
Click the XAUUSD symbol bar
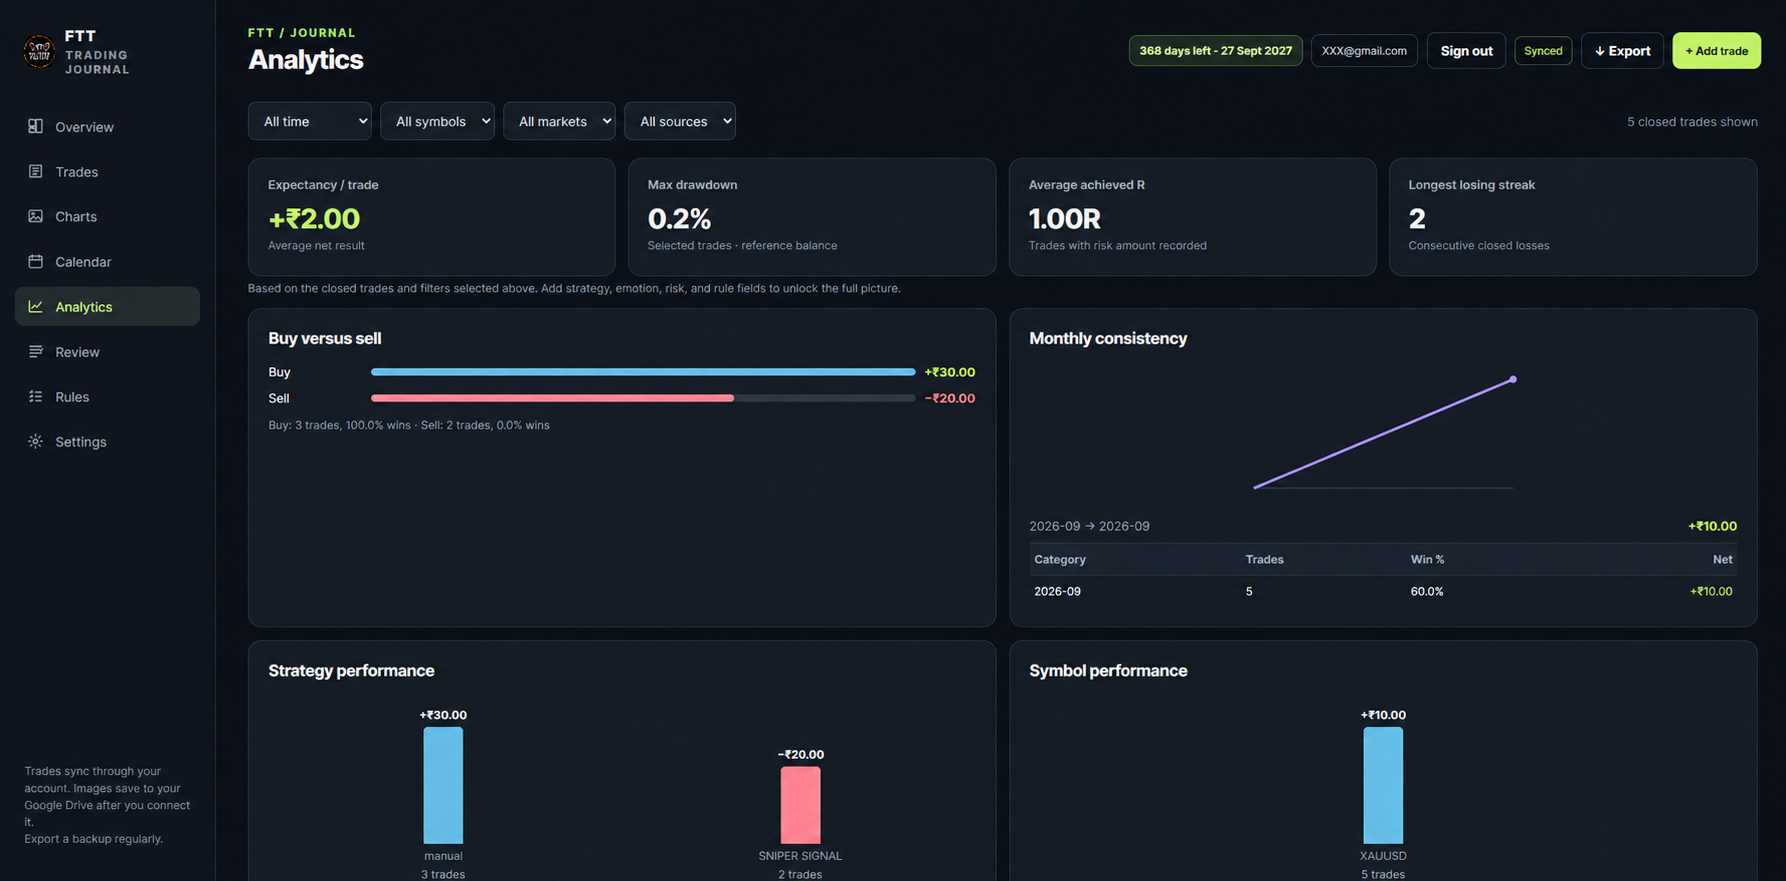[x=1383, y=785]
